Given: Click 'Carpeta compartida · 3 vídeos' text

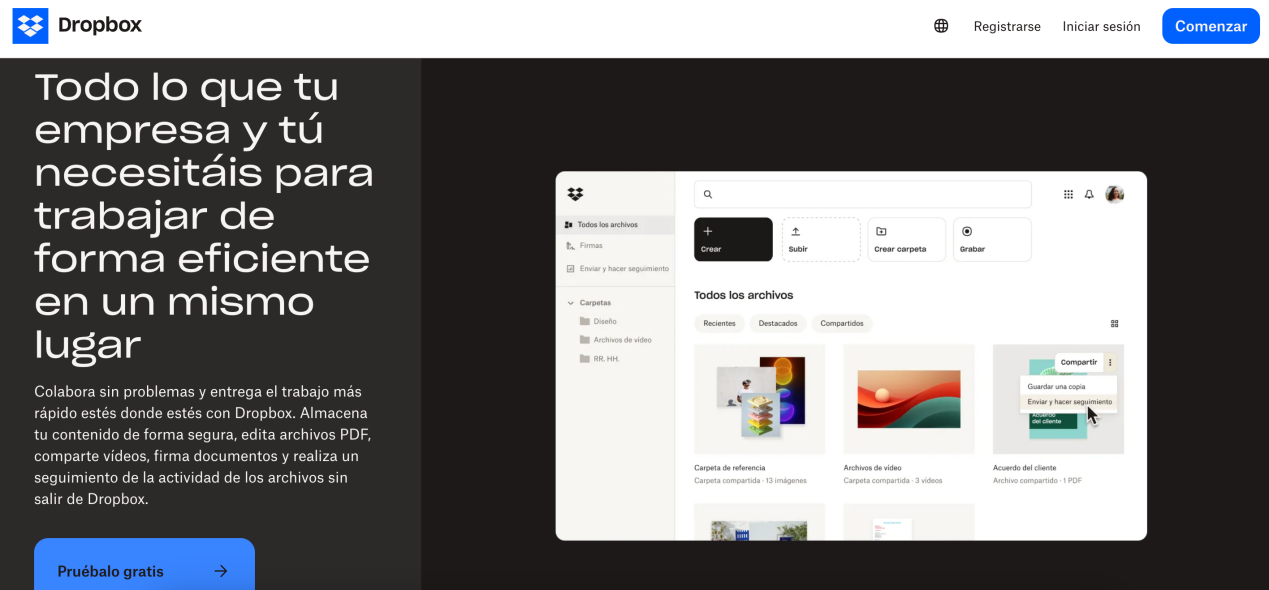Looking at the screenshot, I should click(893, 481).
